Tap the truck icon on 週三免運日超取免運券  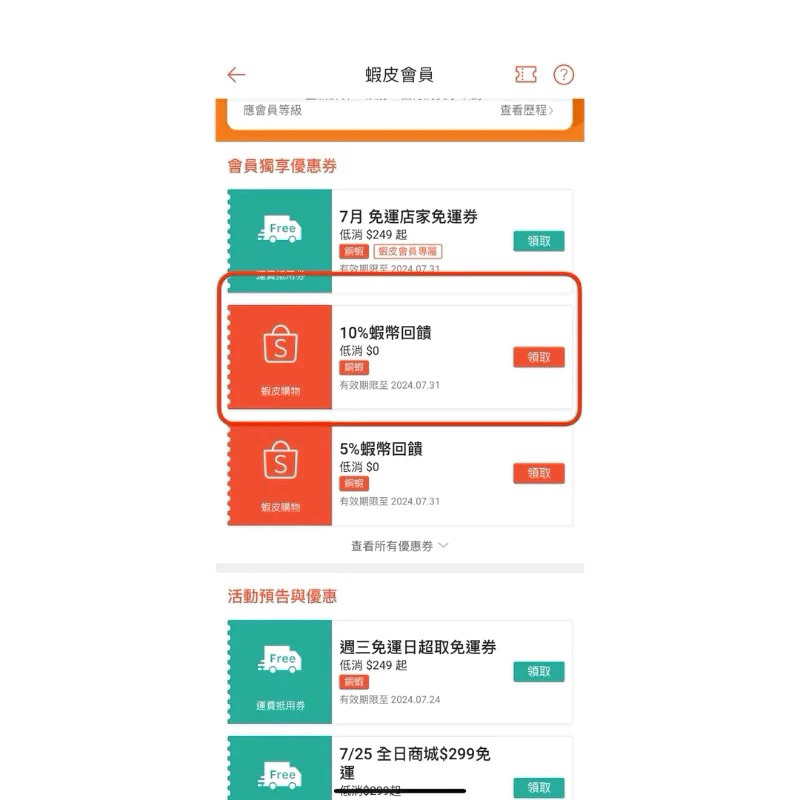[280, 659]
